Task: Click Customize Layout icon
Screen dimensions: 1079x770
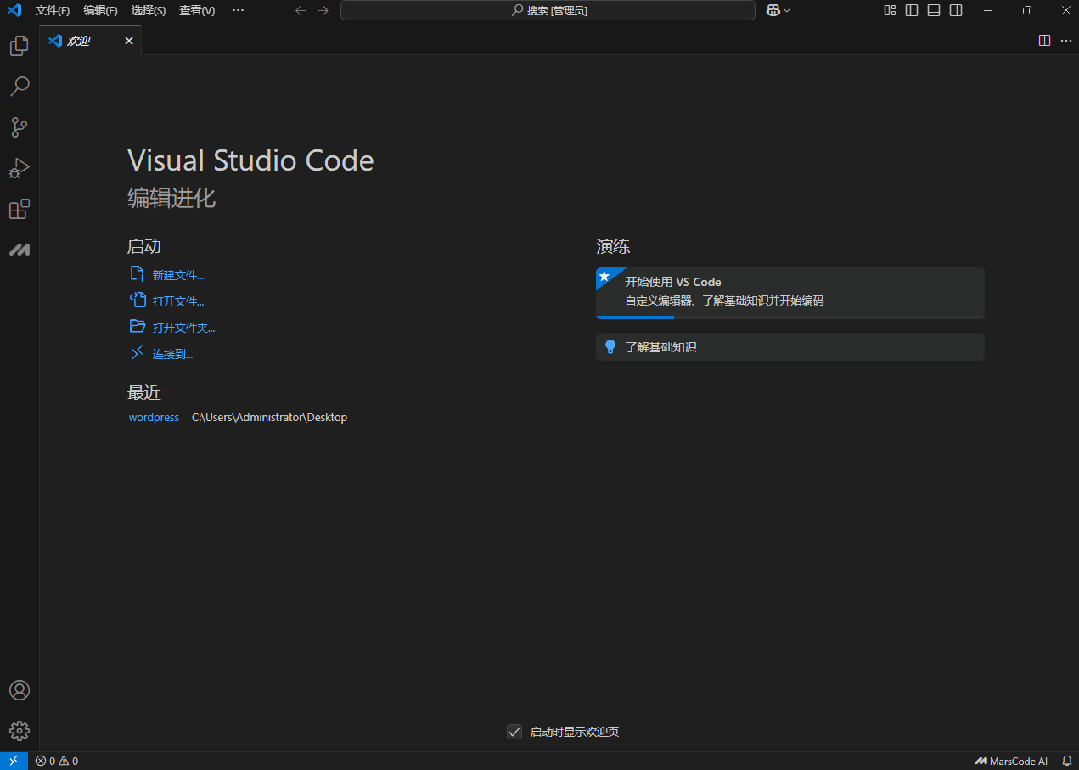Action: (890, 10)
